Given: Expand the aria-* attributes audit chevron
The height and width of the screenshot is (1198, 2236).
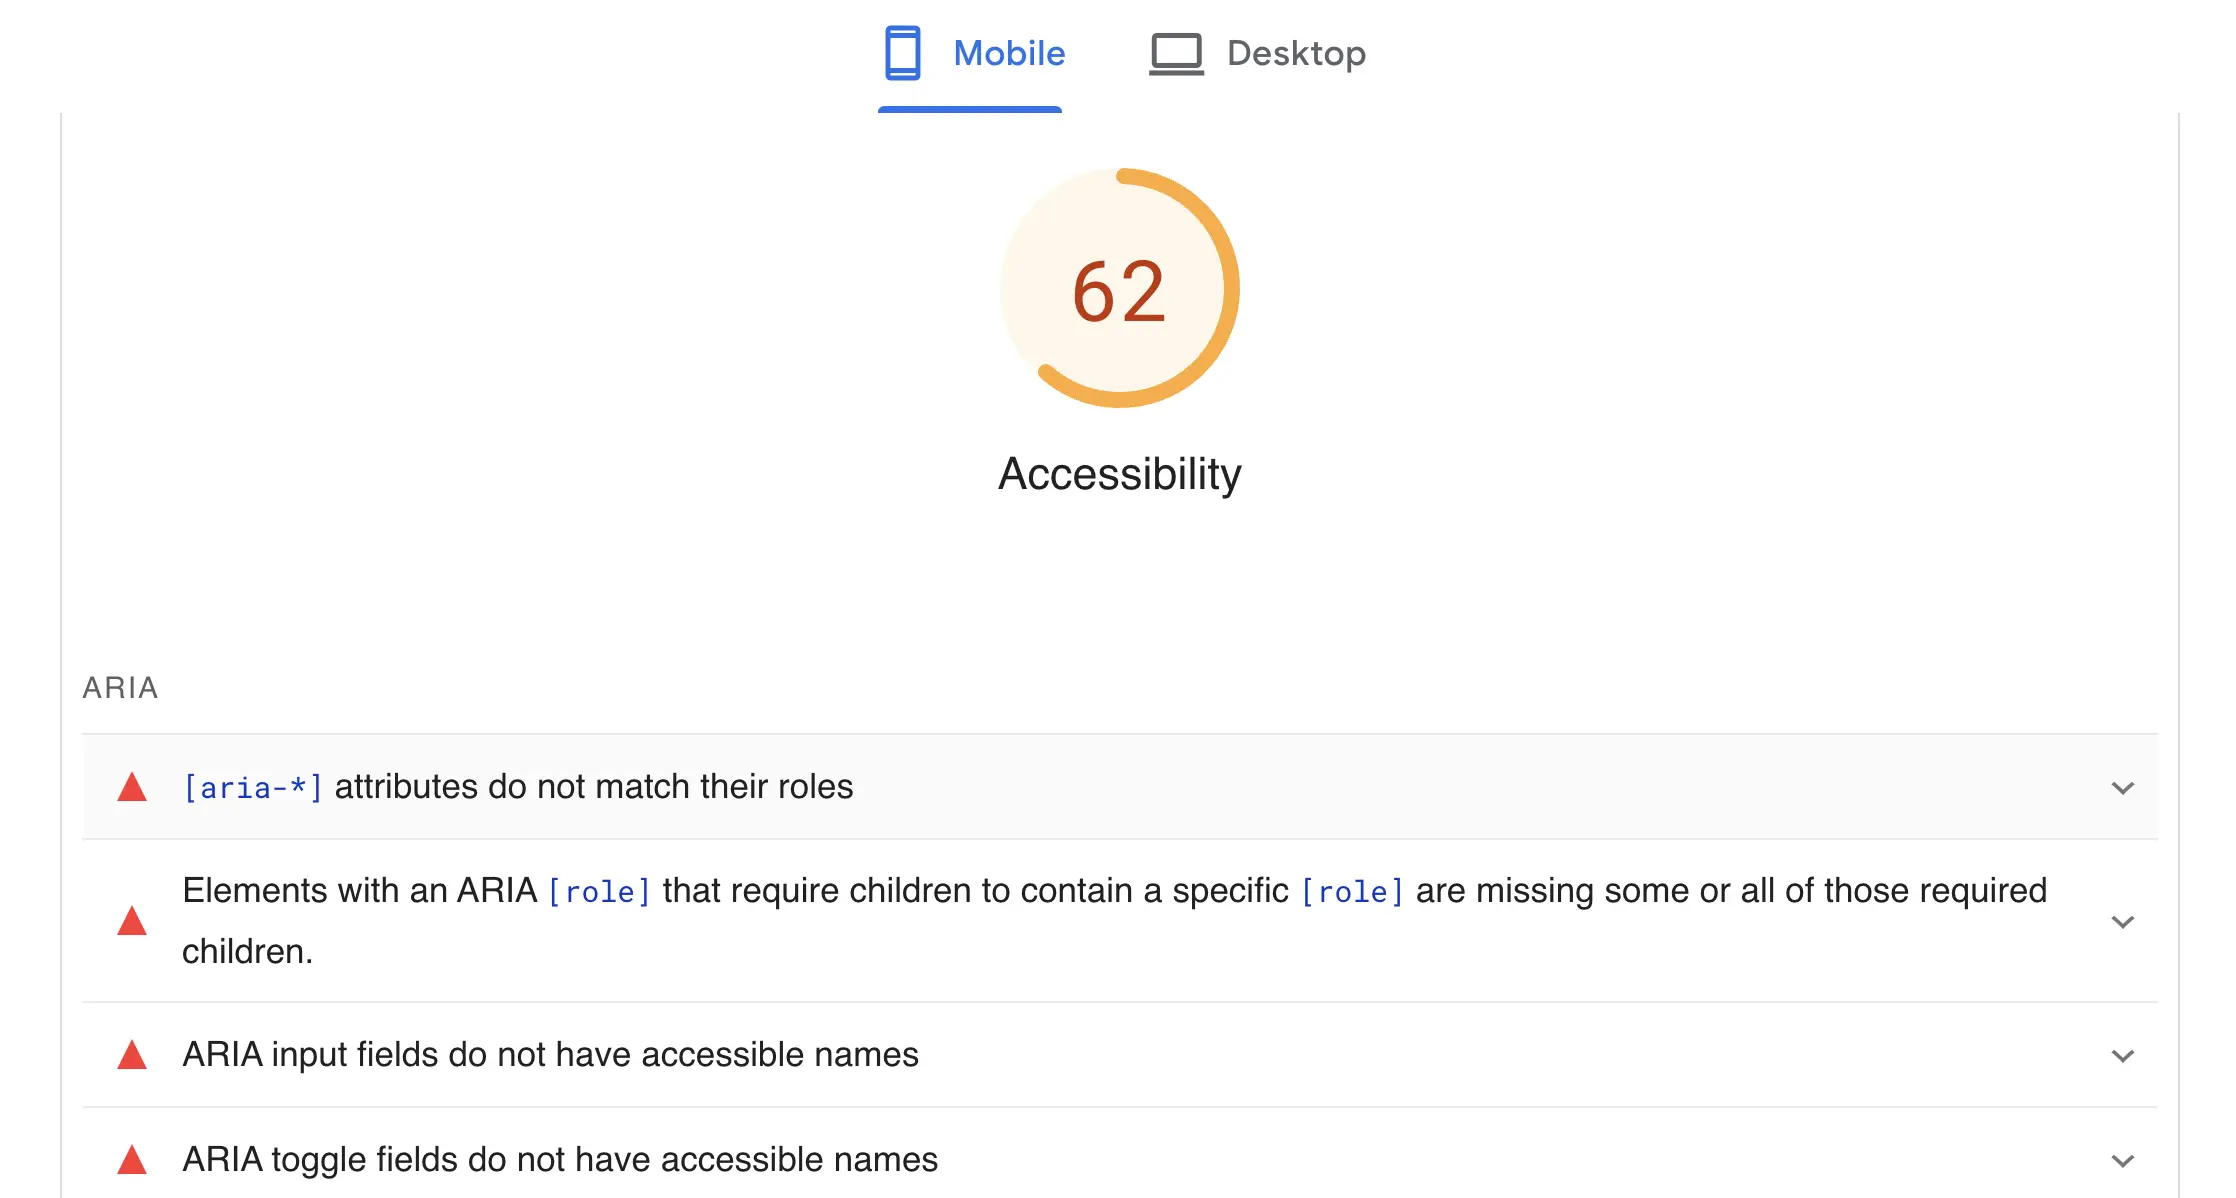Looking at the screenshot, I should 2122,788.
